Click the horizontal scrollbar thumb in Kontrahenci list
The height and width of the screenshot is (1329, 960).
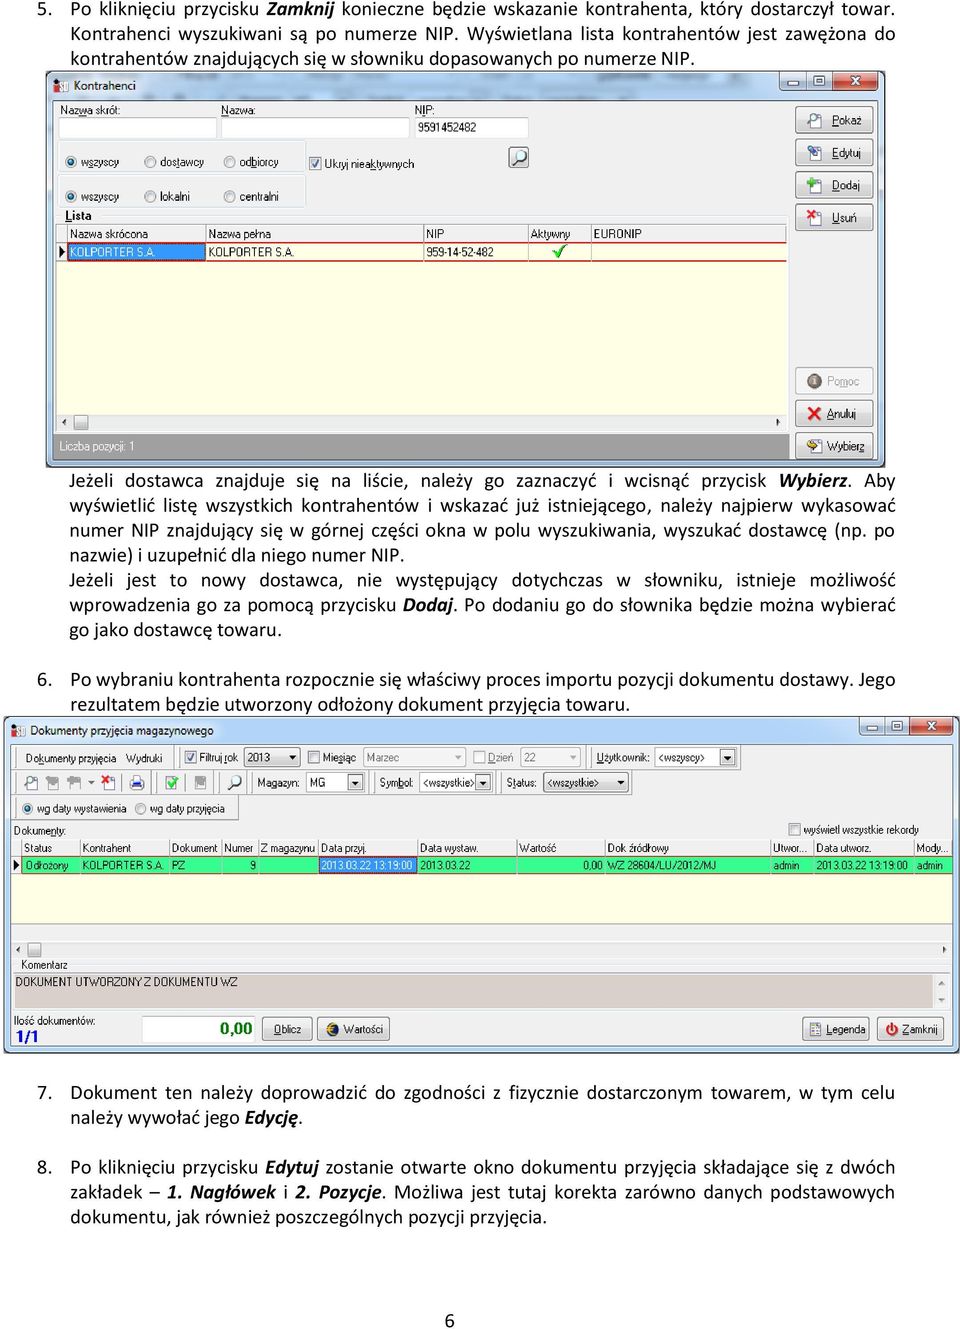tap(81, 422)
